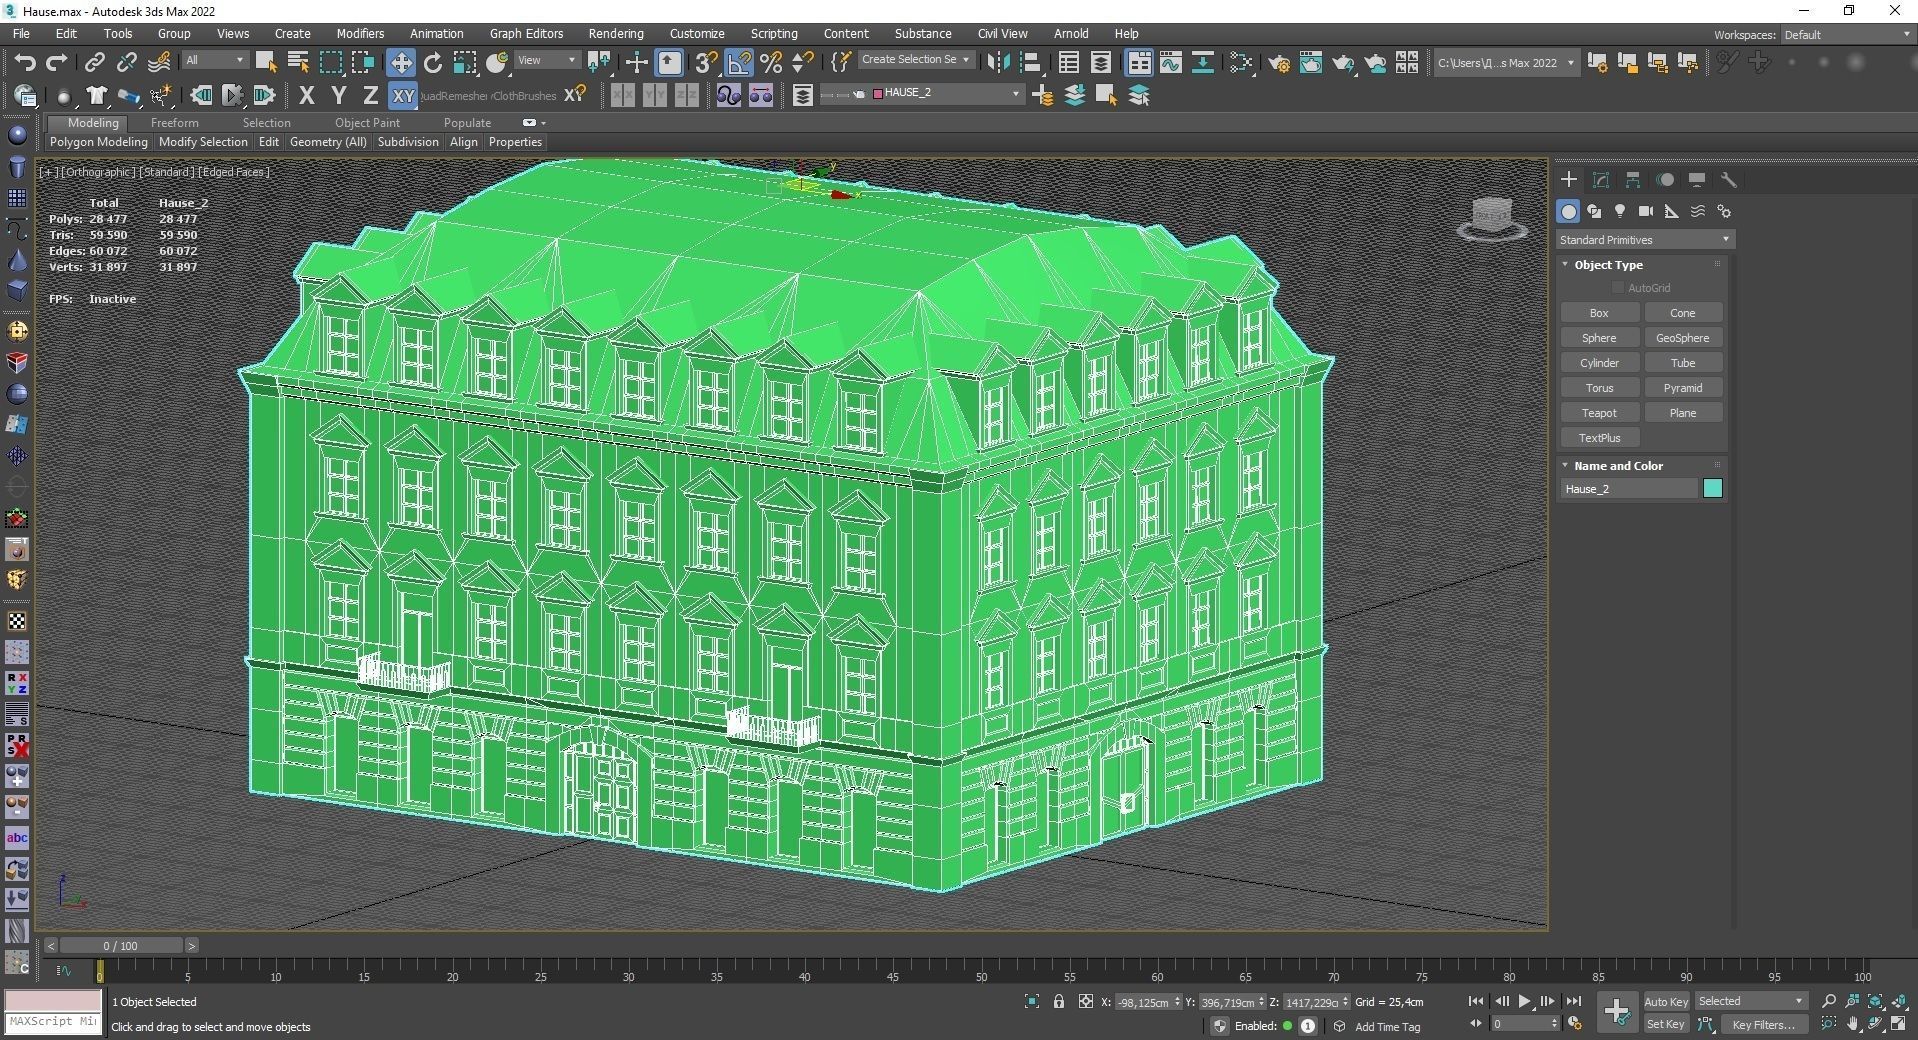Viewport: 1918px width, 1040px height.
Task: Open the Create panel tab
Action: (x=1569, y=180)
